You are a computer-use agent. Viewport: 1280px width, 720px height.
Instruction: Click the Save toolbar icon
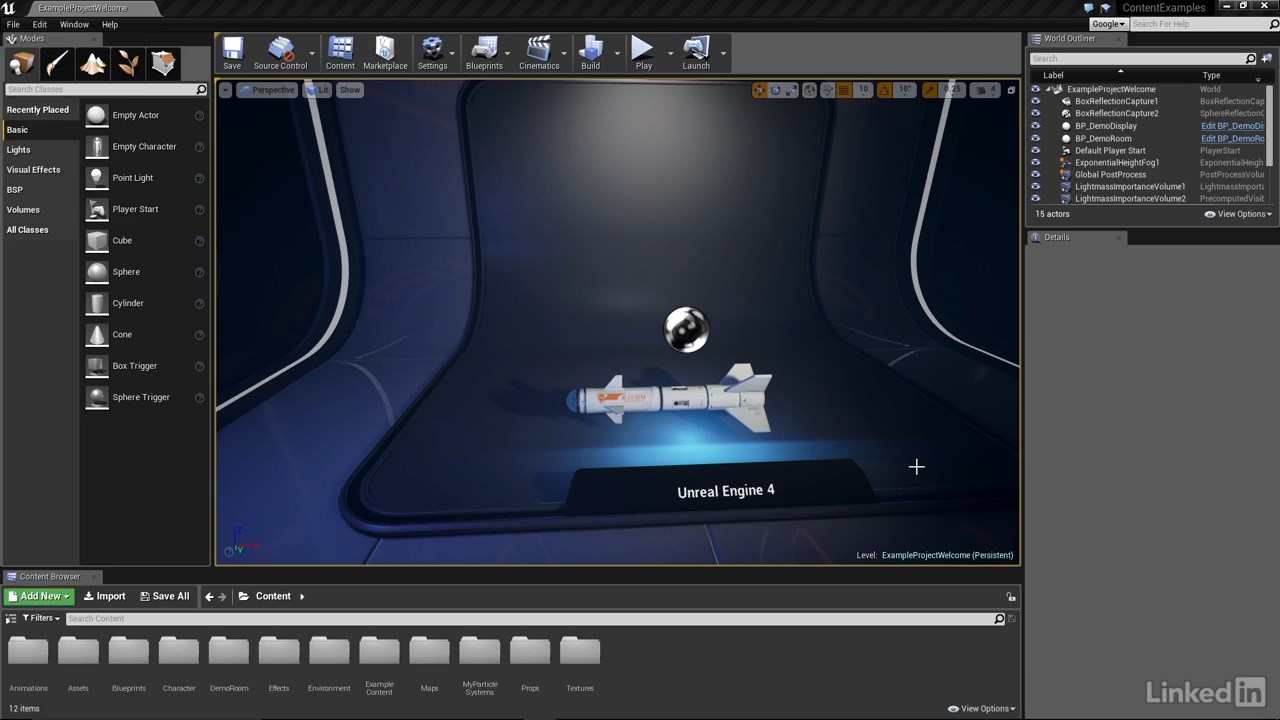(x=232, y=53)
